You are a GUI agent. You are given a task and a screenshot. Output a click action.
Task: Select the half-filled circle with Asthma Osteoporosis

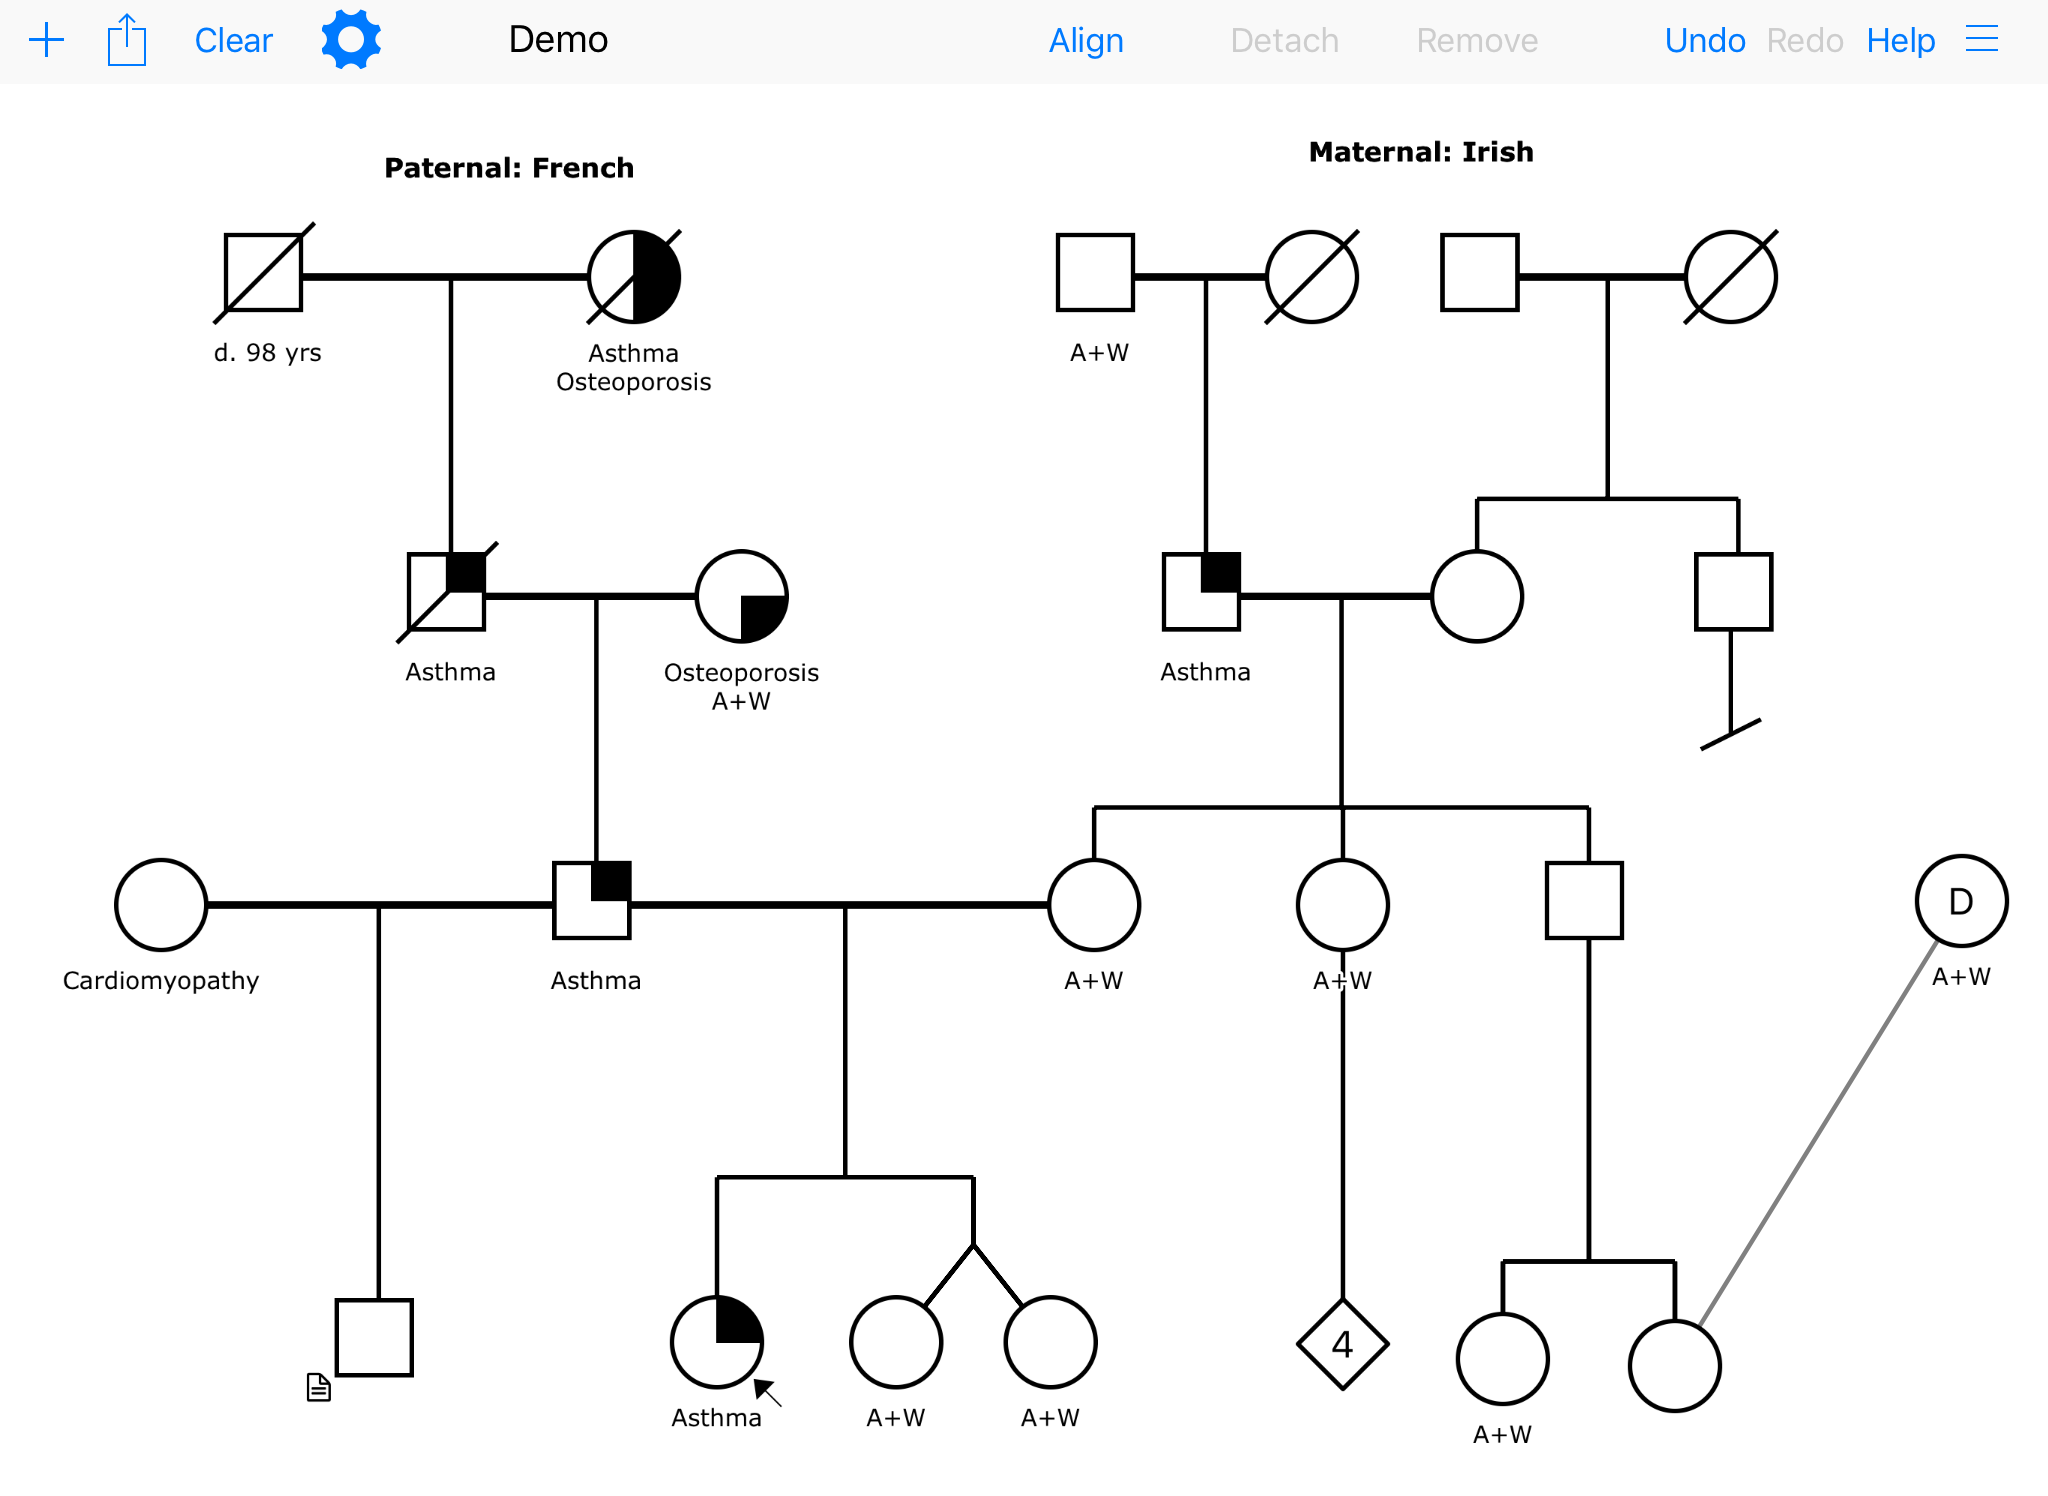pyautogui.click(x=634, y=277)
